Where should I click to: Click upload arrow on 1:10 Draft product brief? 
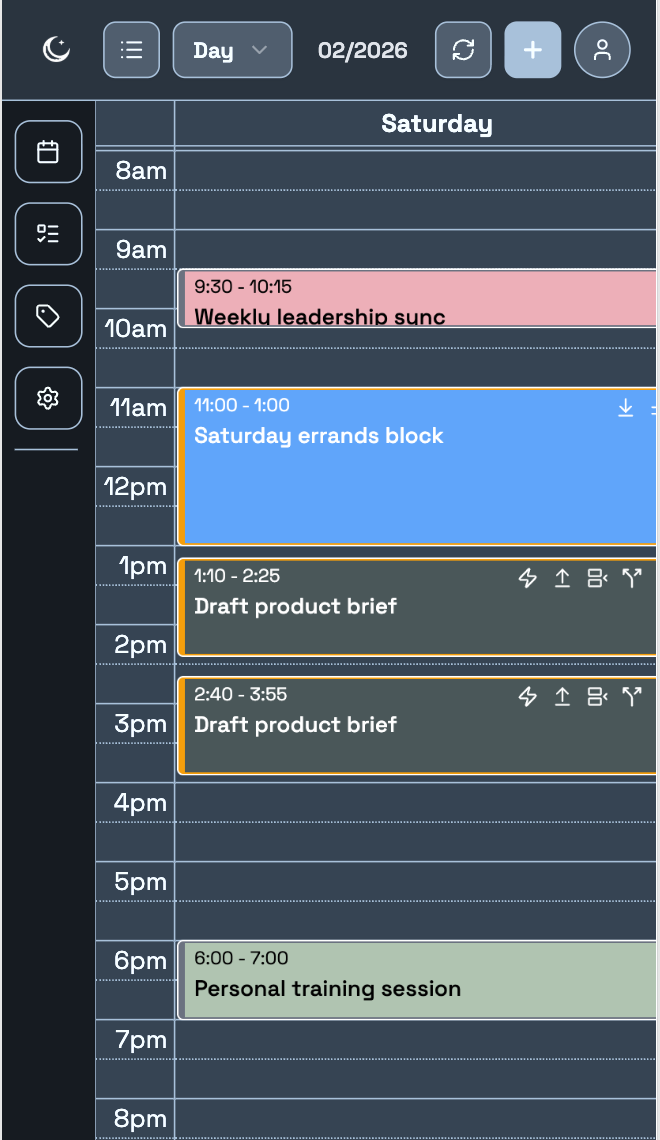(x=562, y=578)
